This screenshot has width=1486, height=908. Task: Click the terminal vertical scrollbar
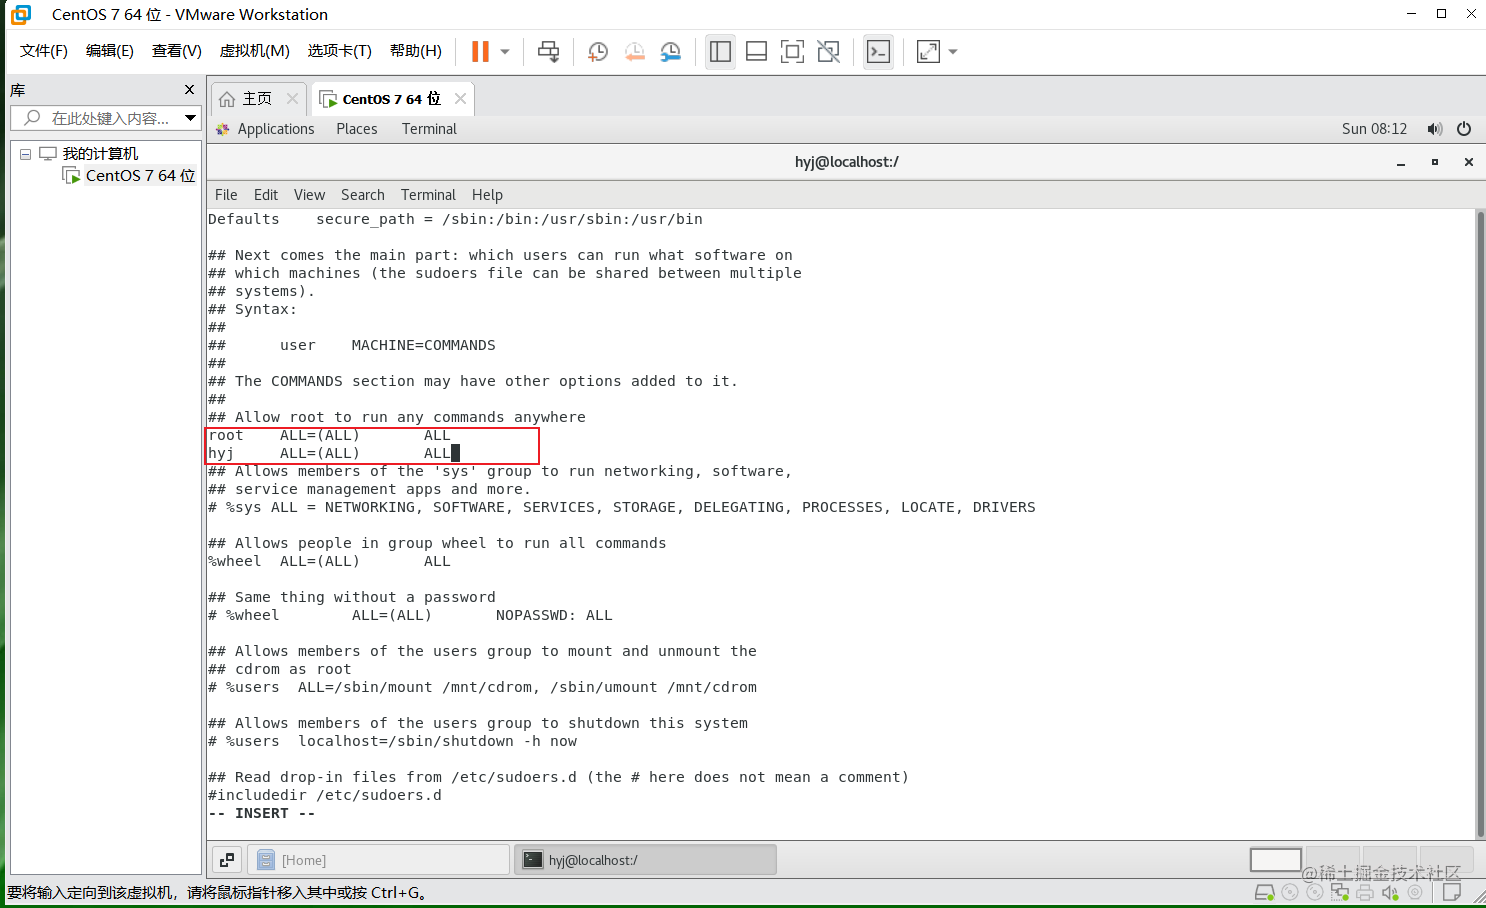point(1481,523)
